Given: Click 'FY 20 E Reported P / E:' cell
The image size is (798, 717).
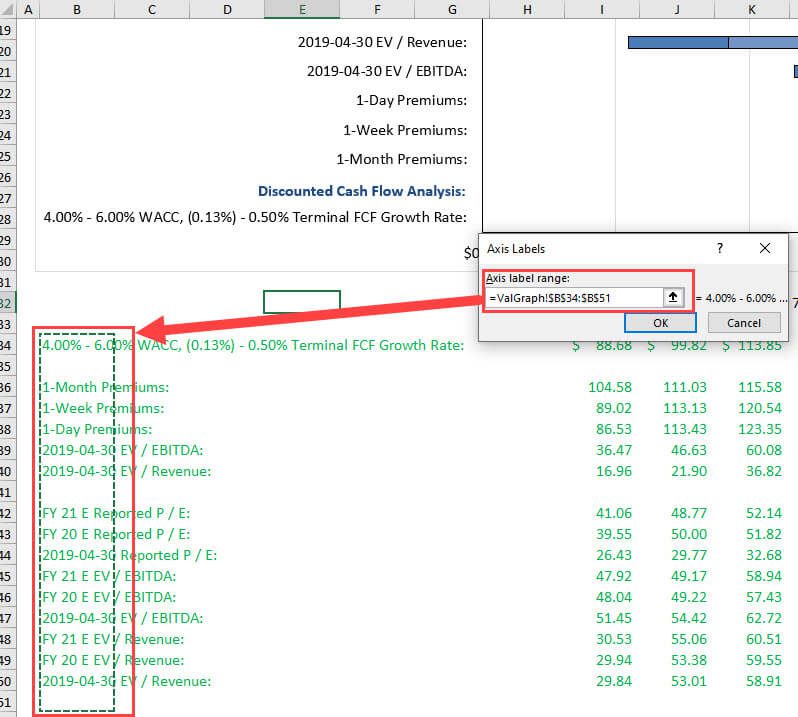Looking at the screenshot, I should [x=116, y=534].
